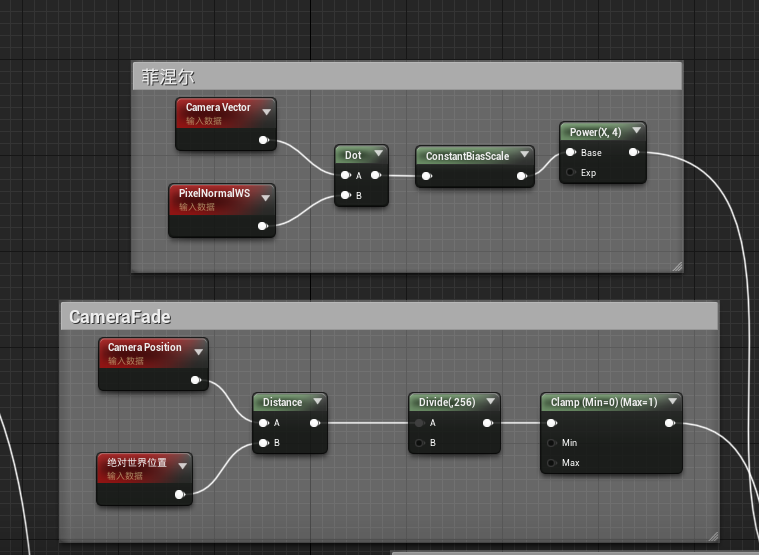759x555 pixels.
Task: Select the CameraFade comment box title
Action: (120, 317)
